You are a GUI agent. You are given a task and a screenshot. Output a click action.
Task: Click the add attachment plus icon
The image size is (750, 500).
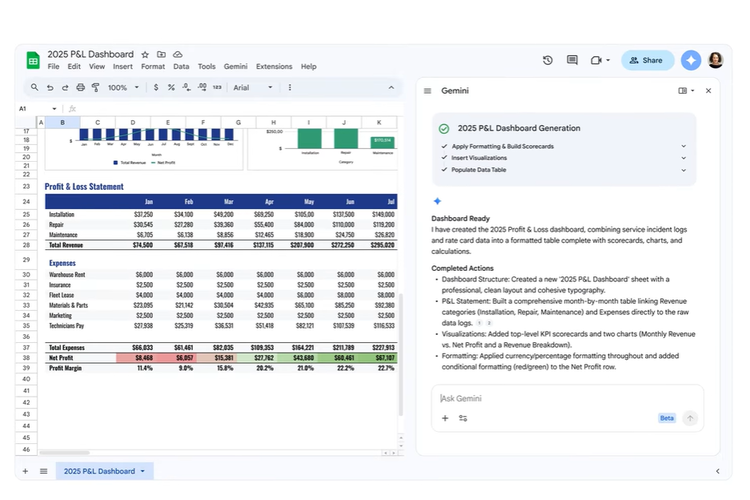coord(445,418)
